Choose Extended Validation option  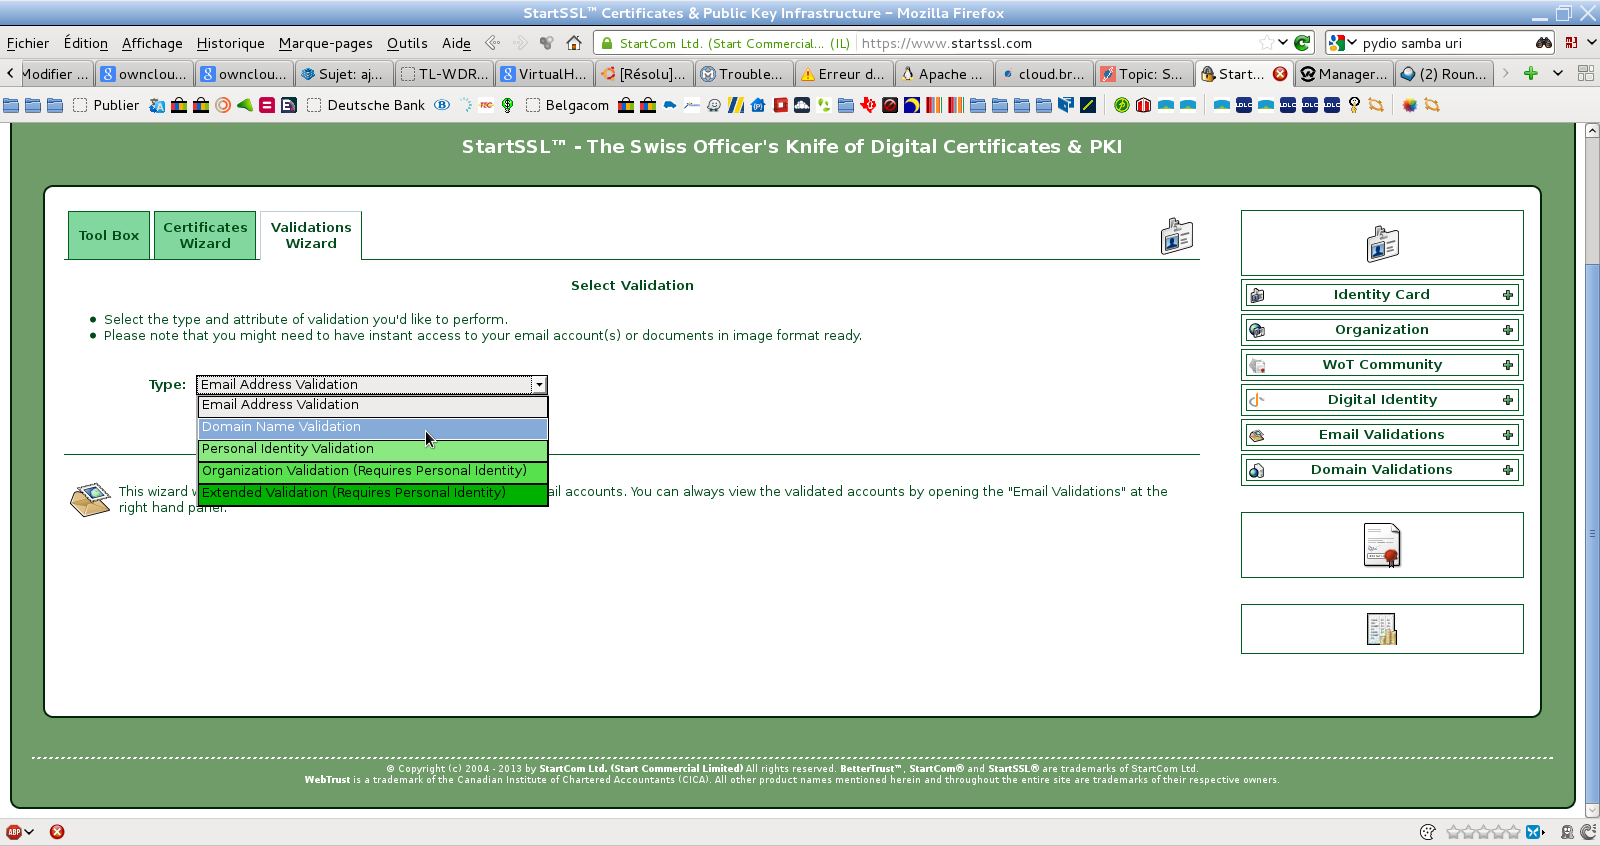tap(373, 493)
